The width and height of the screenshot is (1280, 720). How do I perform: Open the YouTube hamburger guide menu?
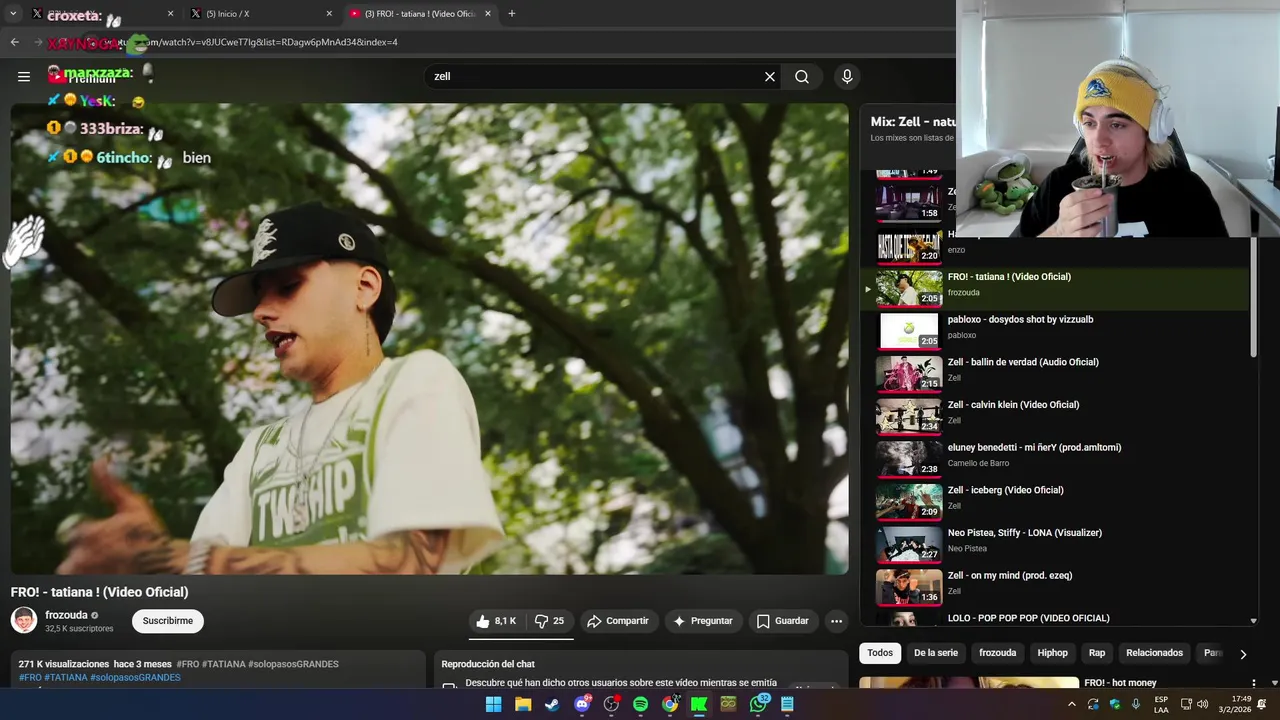(24, 76)
